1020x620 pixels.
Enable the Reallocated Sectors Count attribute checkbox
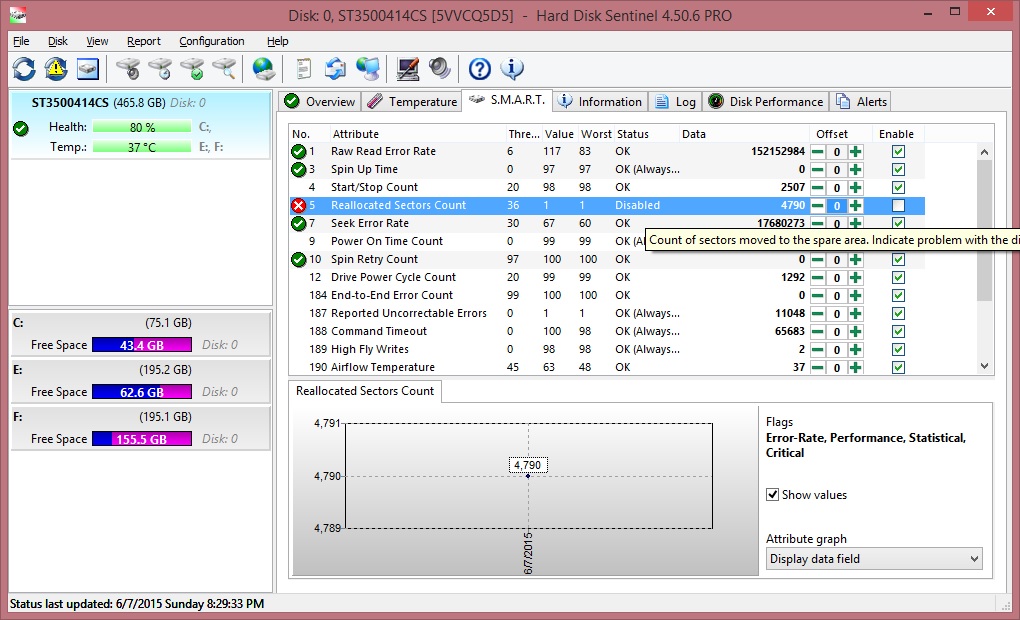(x=898, y=206)
